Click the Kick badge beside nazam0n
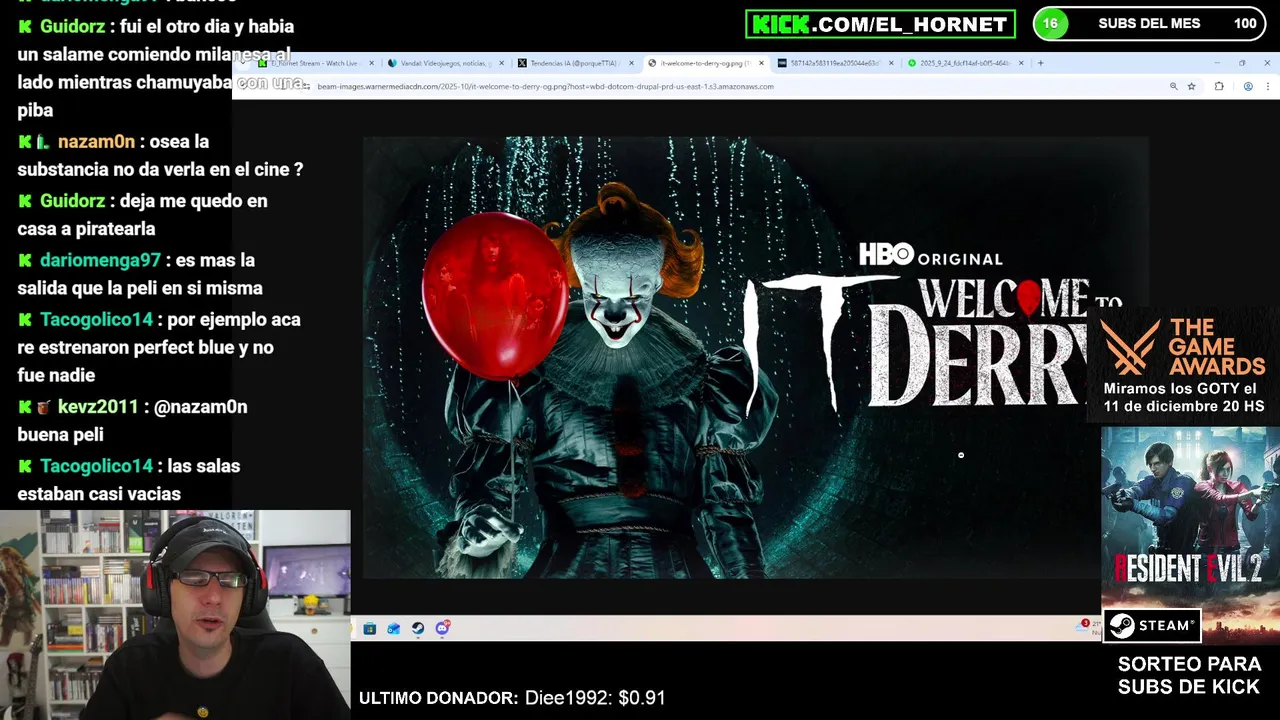1280x720 pixels. pyautogui.click(x=25, y=142)
